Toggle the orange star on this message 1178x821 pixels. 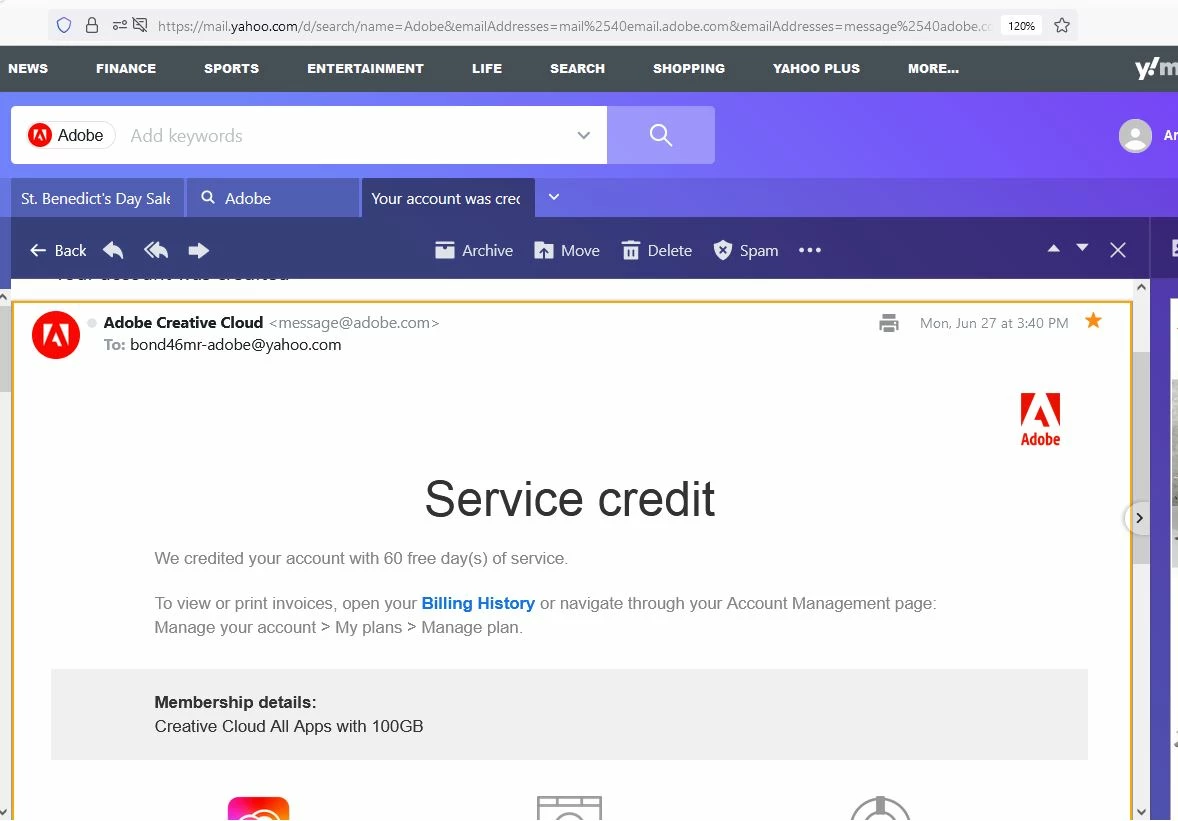(x=1093, y=321)
